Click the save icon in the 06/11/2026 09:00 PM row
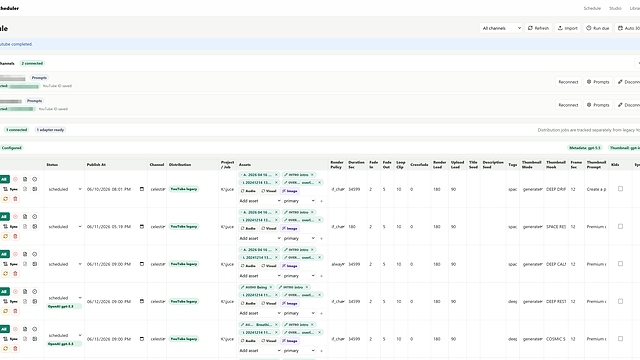 pos(35,264)
